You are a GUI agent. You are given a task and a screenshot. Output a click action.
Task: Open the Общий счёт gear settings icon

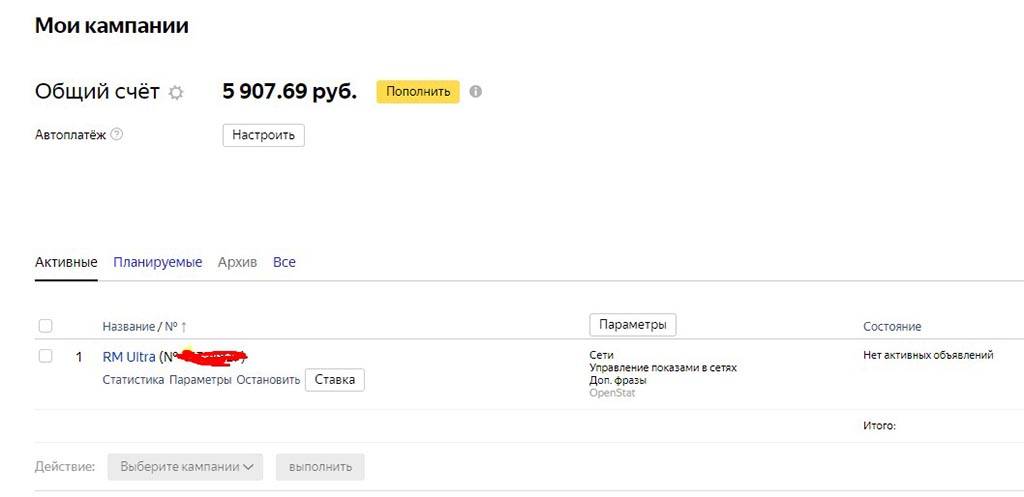[x=176, y=92]
